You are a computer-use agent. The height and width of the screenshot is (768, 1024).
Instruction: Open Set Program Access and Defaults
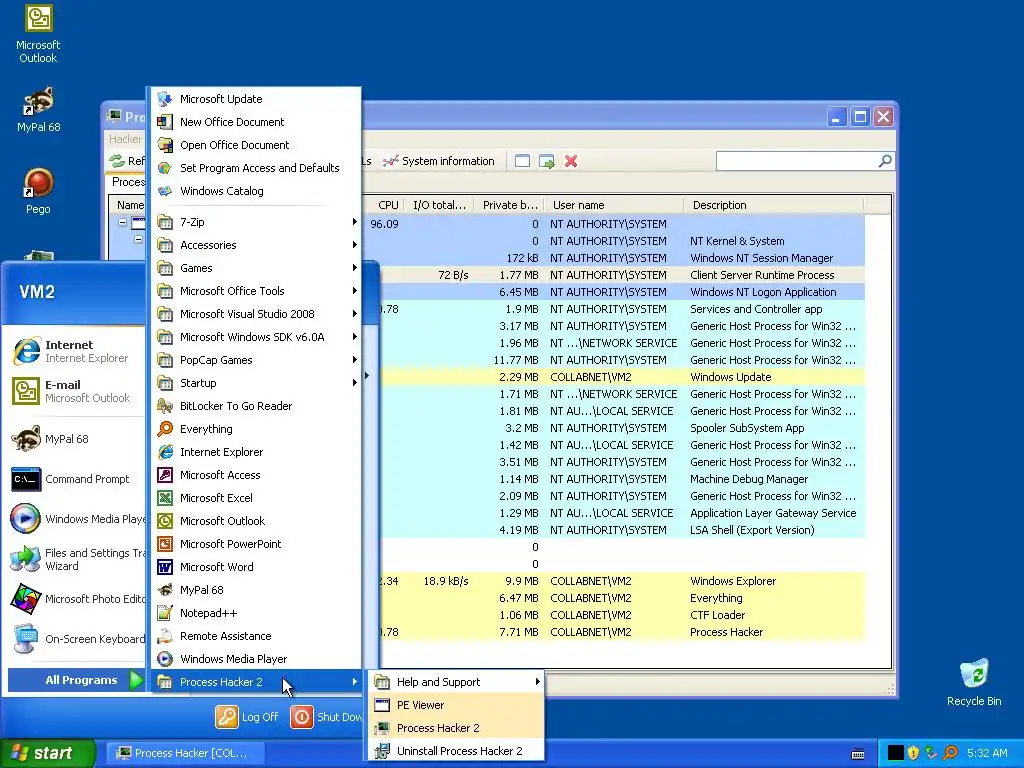257,168
